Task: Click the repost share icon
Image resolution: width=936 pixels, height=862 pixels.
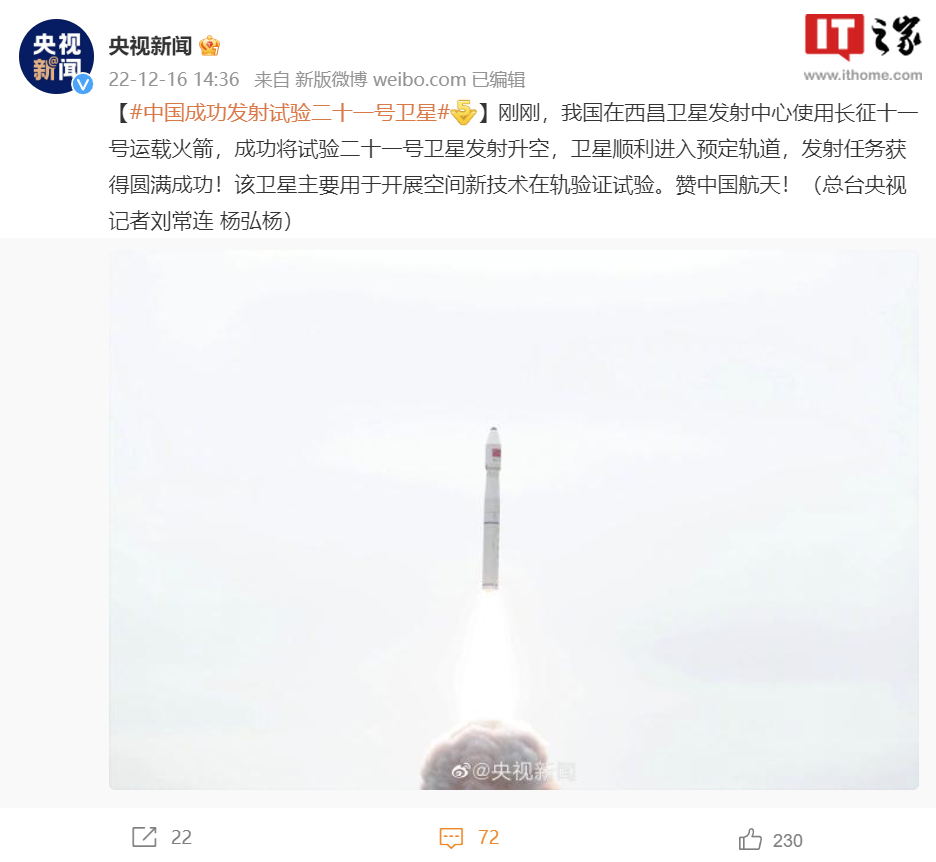Action: tap(144, 837)
